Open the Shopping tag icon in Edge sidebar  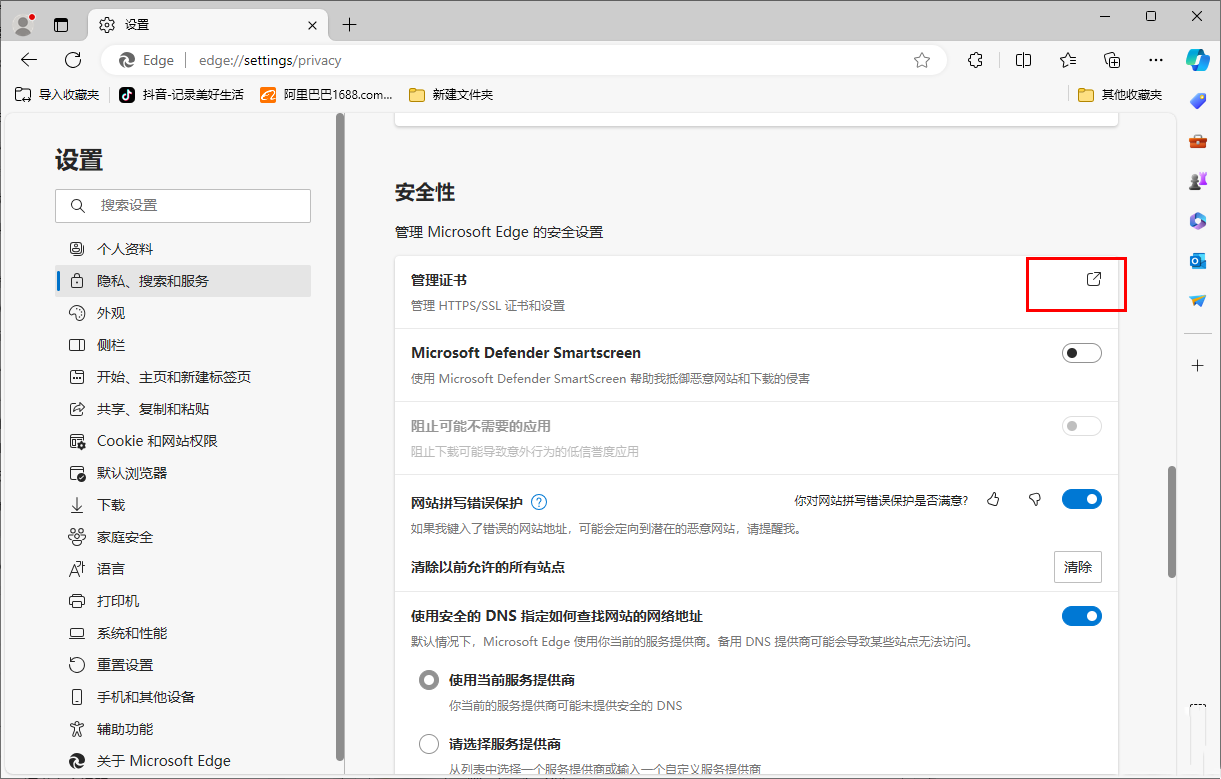pos(1198,101)
